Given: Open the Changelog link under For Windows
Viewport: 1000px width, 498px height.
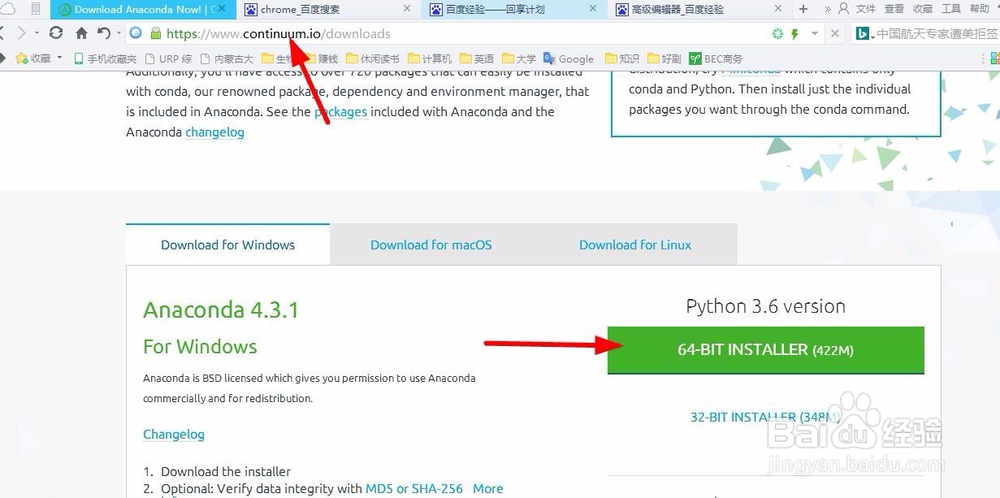Looking at the screenshot, I should coord(174,435).
